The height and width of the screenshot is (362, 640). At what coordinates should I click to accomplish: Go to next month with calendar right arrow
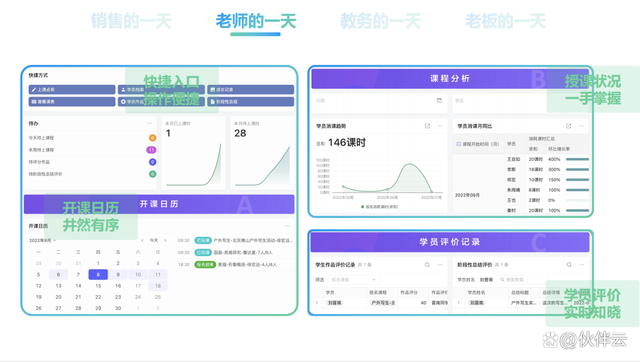pyautogui.click(x=165, y=240)
